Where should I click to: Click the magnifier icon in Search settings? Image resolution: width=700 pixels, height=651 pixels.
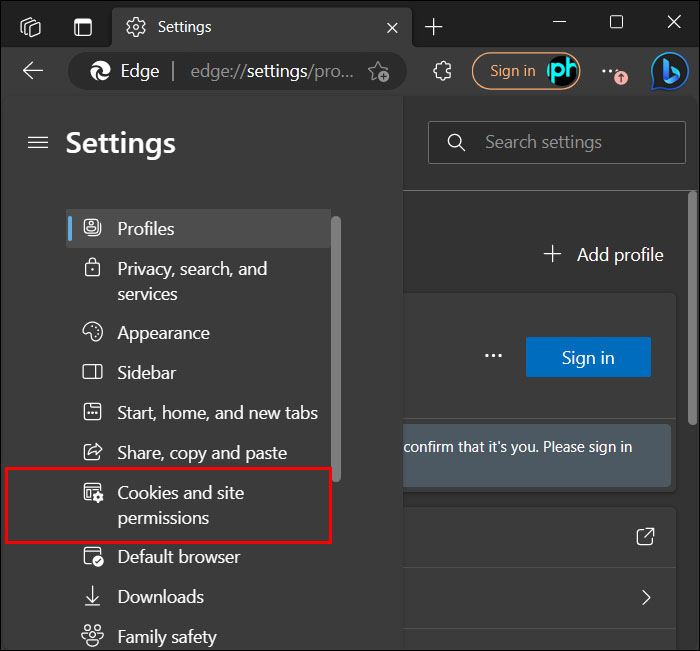[x=456, y=142]
